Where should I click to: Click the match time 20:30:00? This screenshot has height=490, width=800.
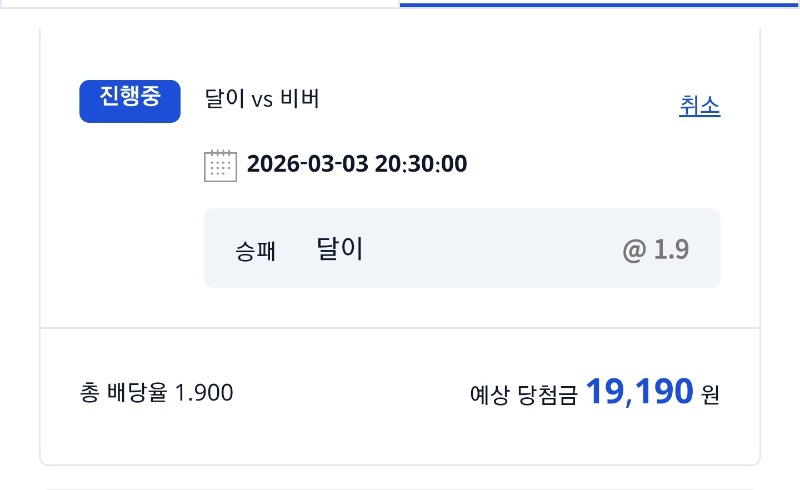click(421, 164)
